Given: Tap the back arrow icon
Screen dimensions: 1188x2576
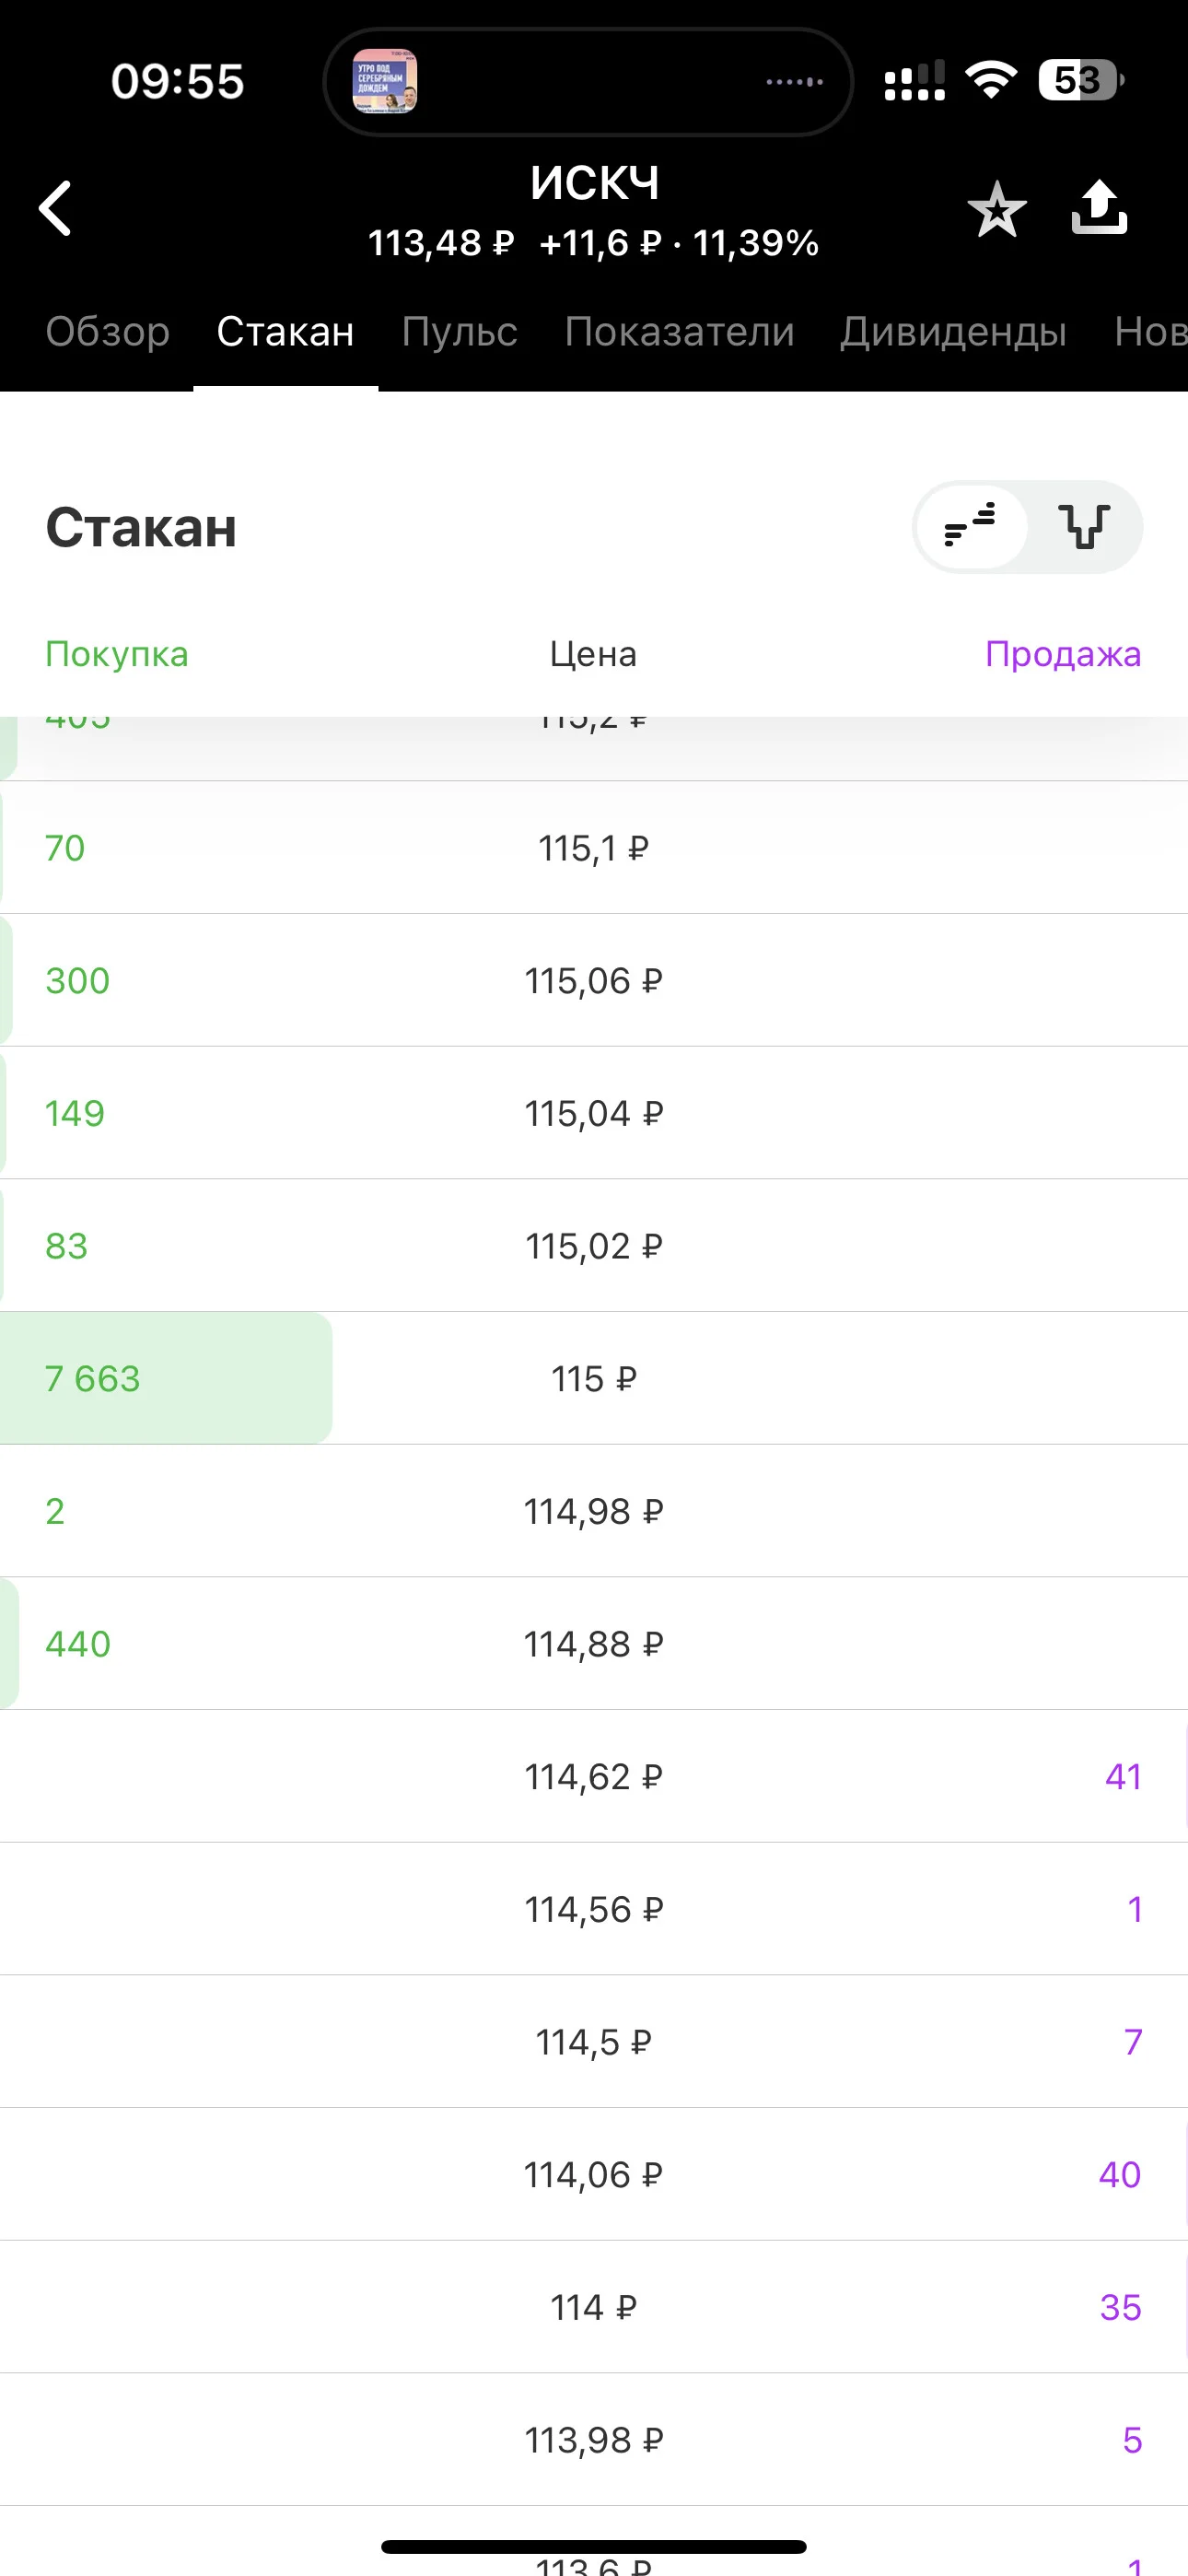Looking at the screenshot, I should [x=56, y=208].
